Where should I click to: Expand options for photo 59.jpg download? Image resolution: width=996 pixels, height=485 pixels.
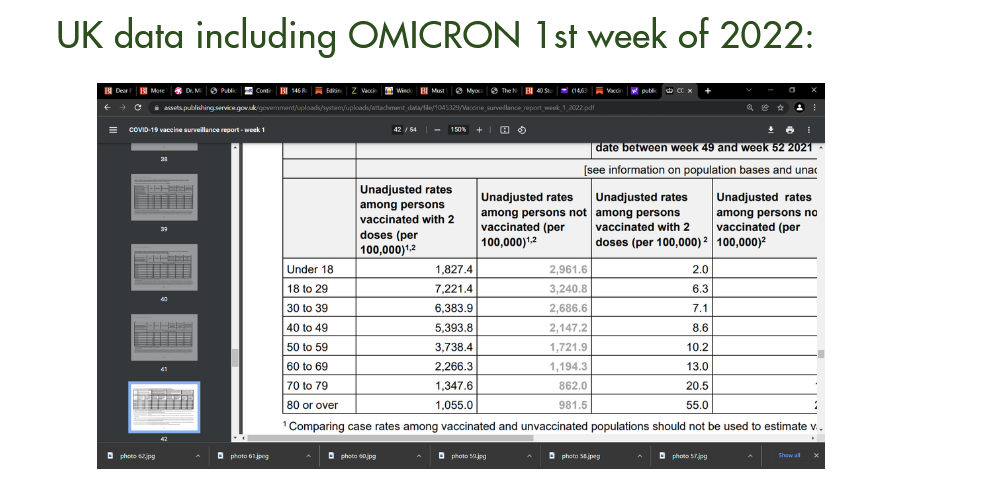click(x=529, y=456)
